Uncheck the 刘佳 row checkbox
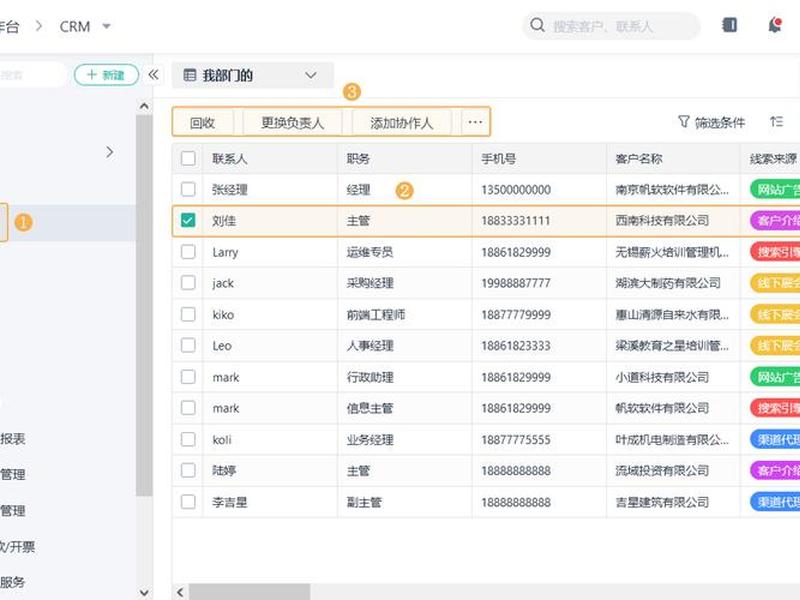This screenshot has width=800, height=600. 188,220
